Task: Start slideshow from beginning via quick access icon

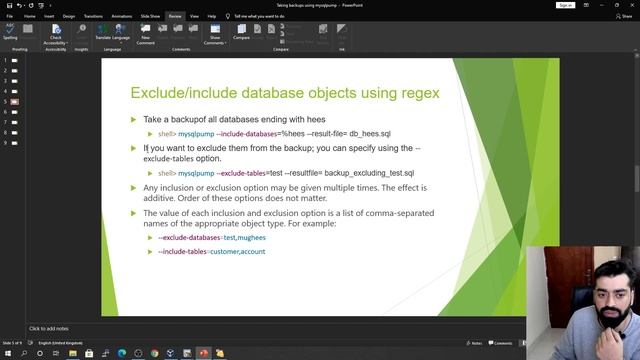Action: 41,5
